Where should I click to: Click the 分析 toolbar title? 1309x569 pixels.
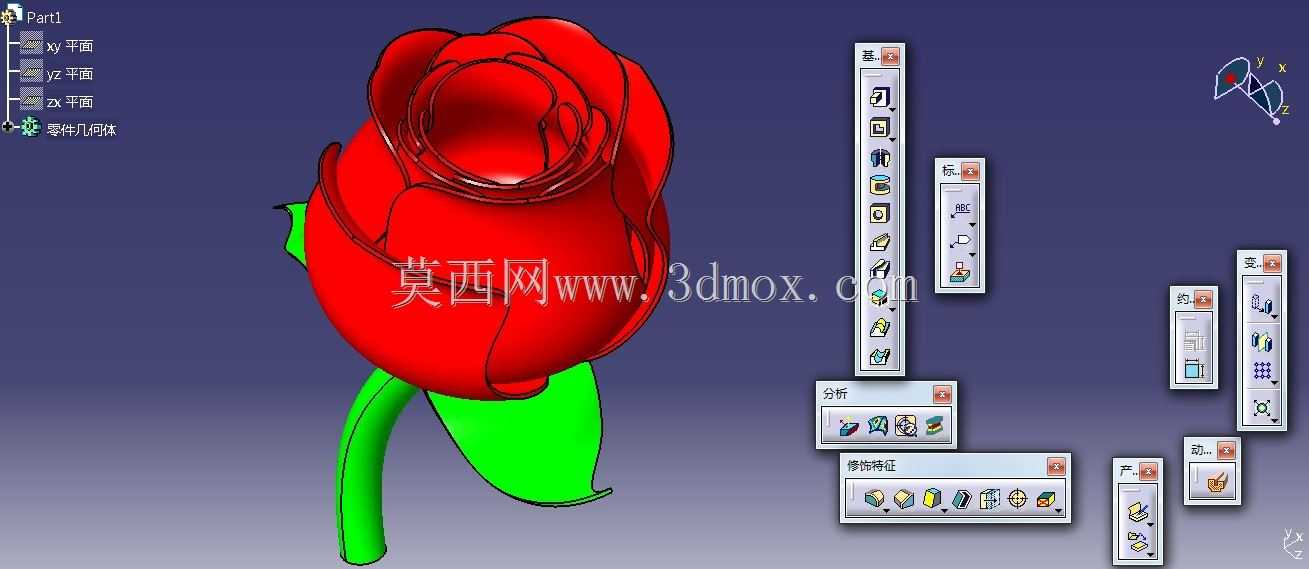[x=835, y=394]
